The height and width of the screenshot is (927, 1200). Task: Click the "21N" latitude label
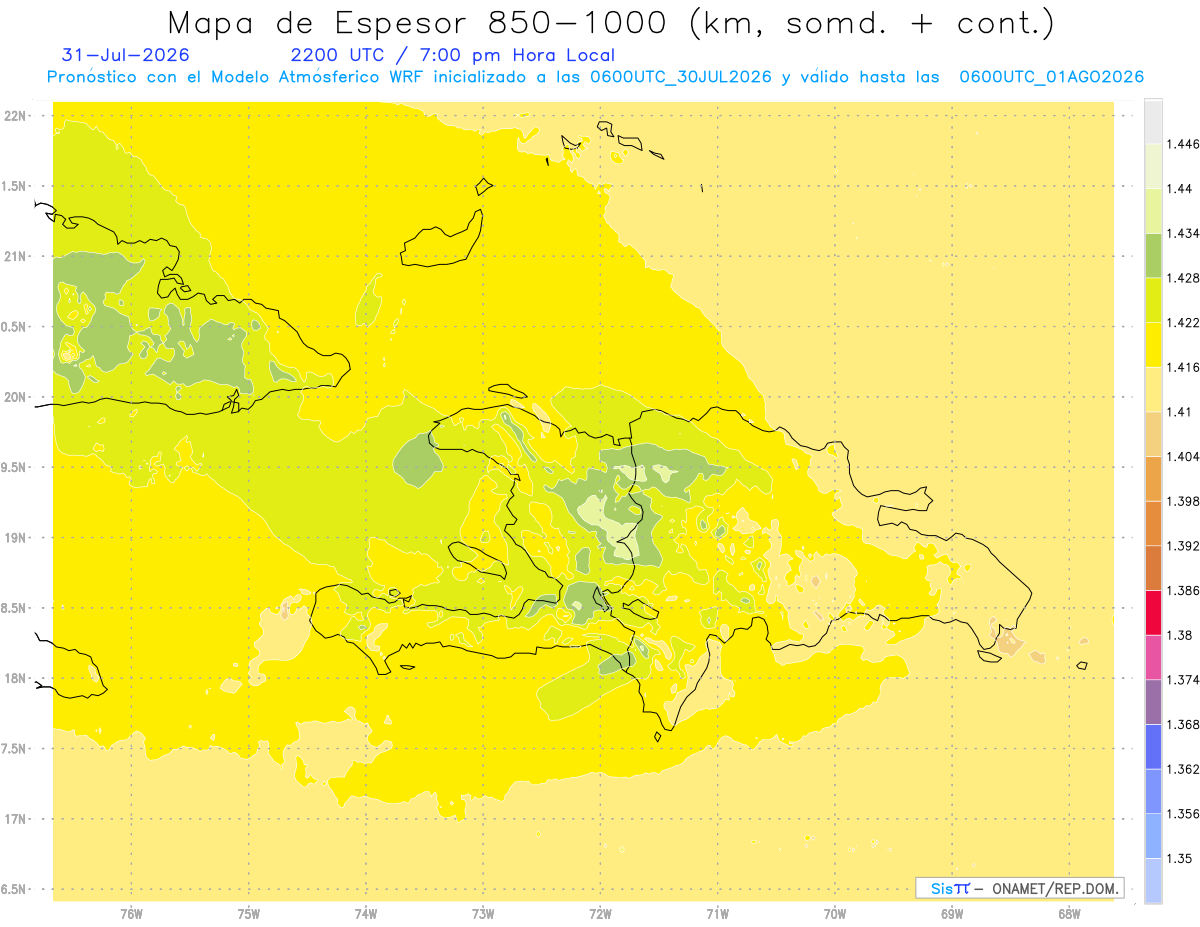16,257
